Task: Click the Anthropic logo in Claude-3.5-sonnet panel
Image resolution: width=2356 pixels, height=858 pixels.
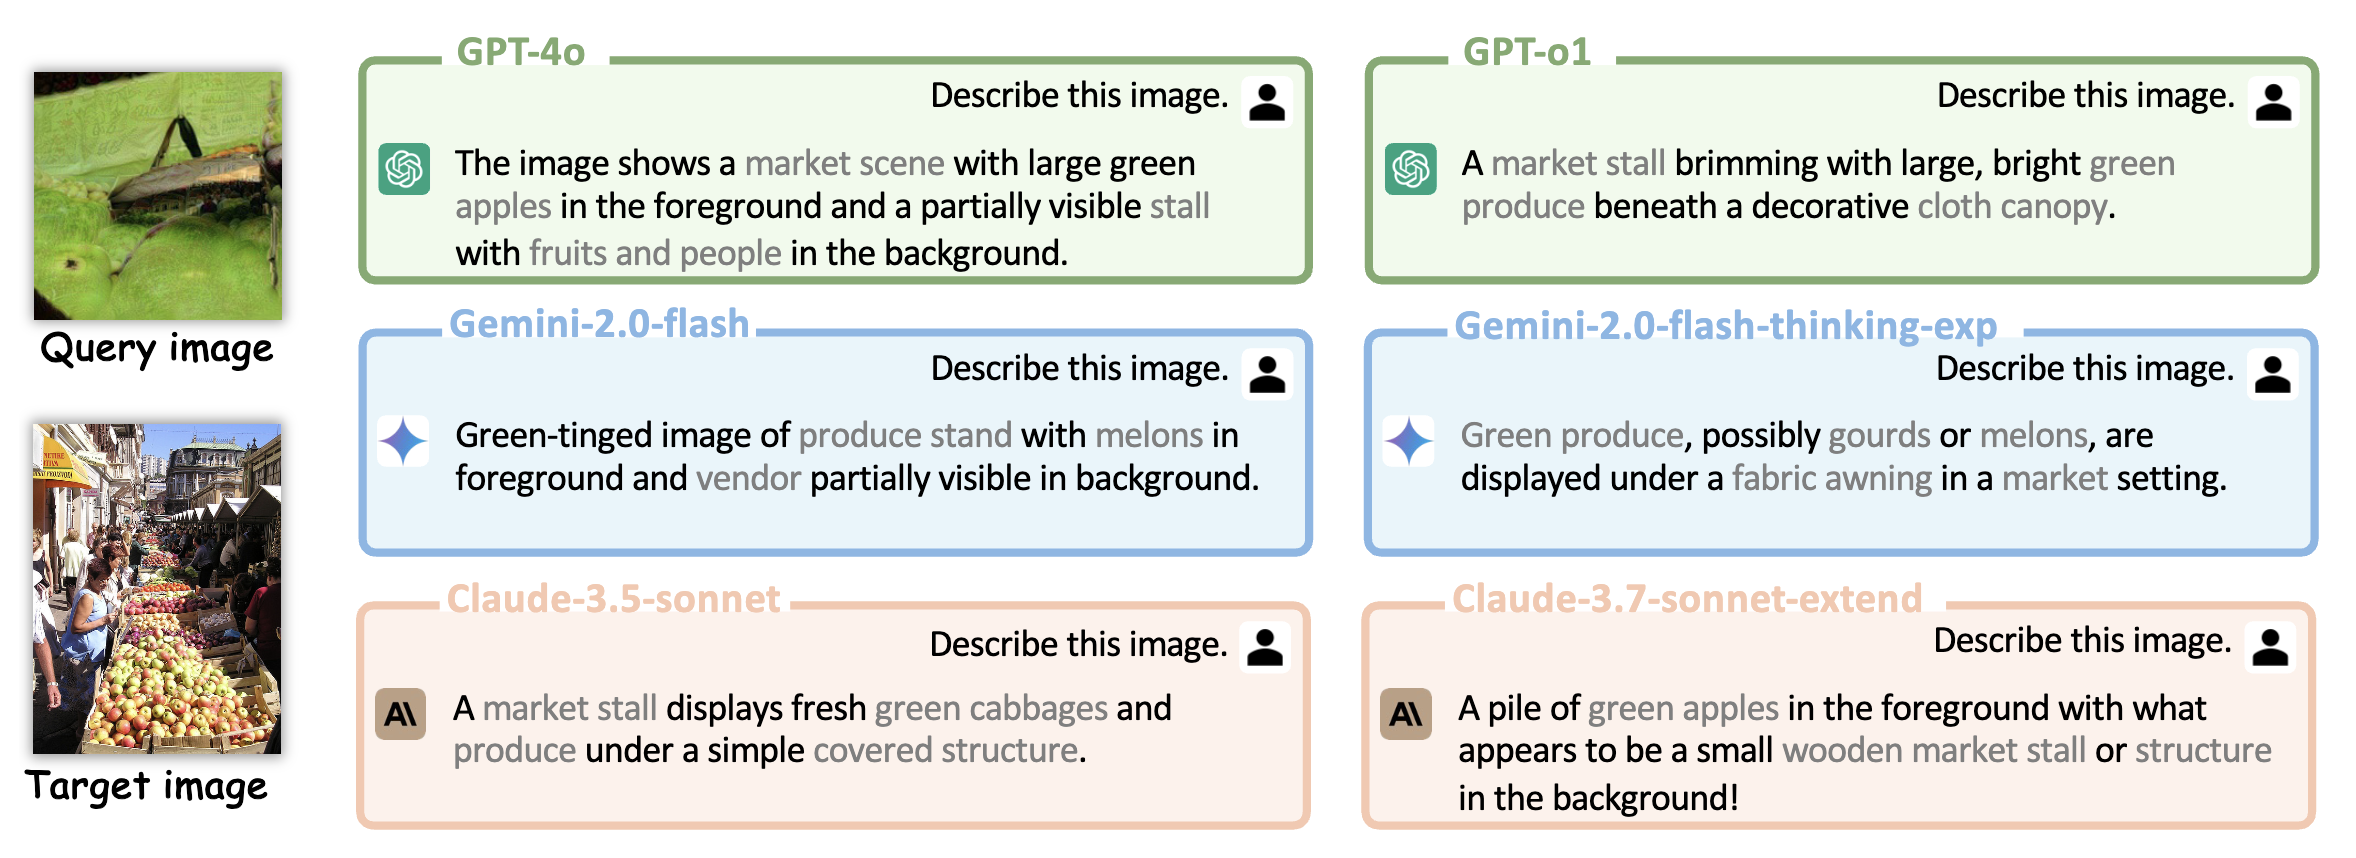Action: coord(401,714)
